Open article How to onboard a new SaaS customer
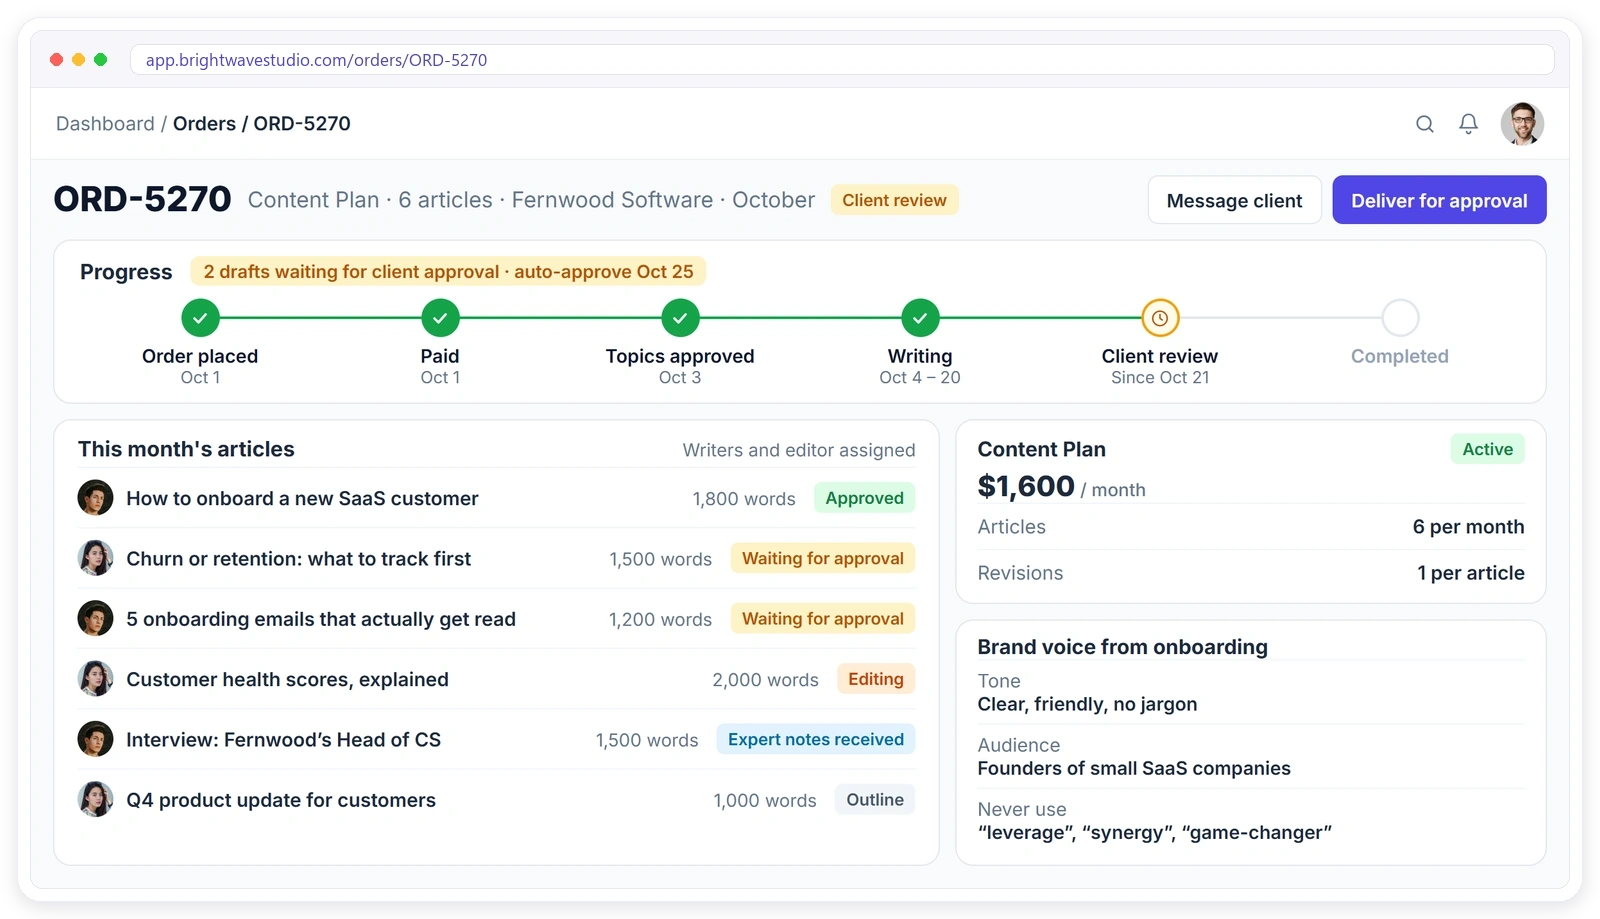The width and height of the screenshot is (1600, 919). point(302,498)
